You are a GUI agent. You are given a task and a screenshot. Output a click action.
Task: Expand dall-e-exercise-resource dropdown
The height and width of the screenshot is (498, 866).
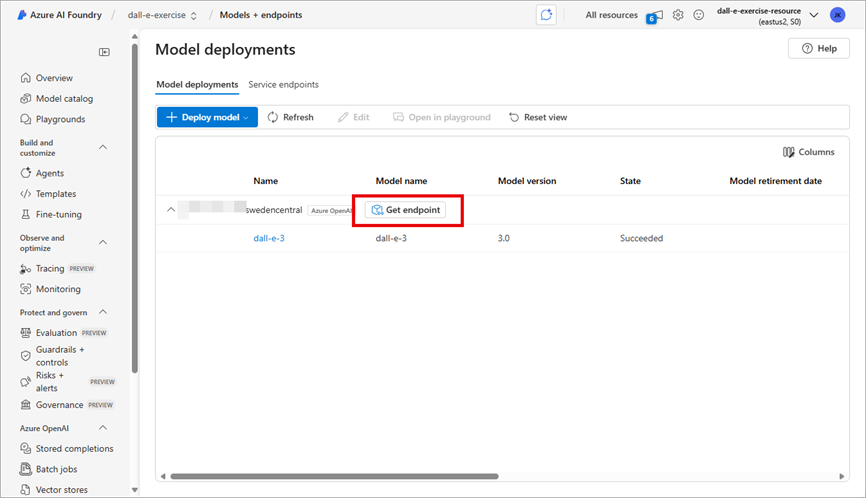pyautogui.click(x=814, y=15)
